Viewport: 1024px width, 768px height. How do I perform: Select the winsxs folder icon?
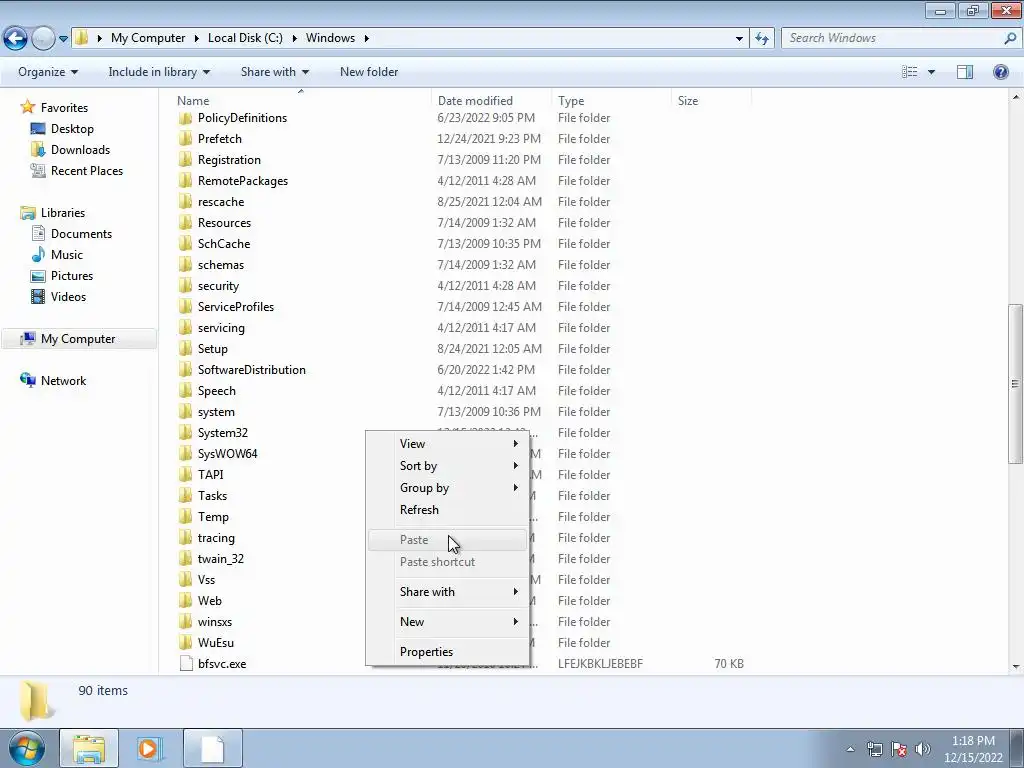185,622
